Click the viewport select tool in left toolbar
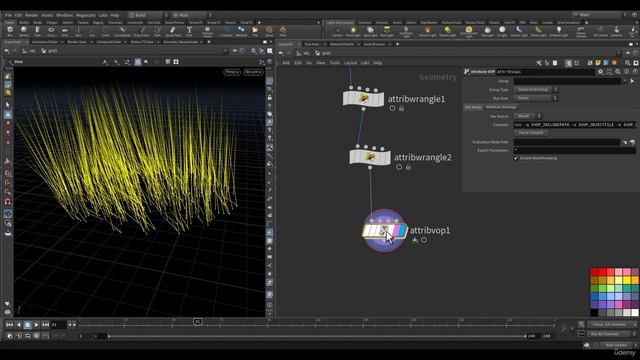The width and height of the screenshot is (640, 360). pyautogui.click(x=8, y=105)
